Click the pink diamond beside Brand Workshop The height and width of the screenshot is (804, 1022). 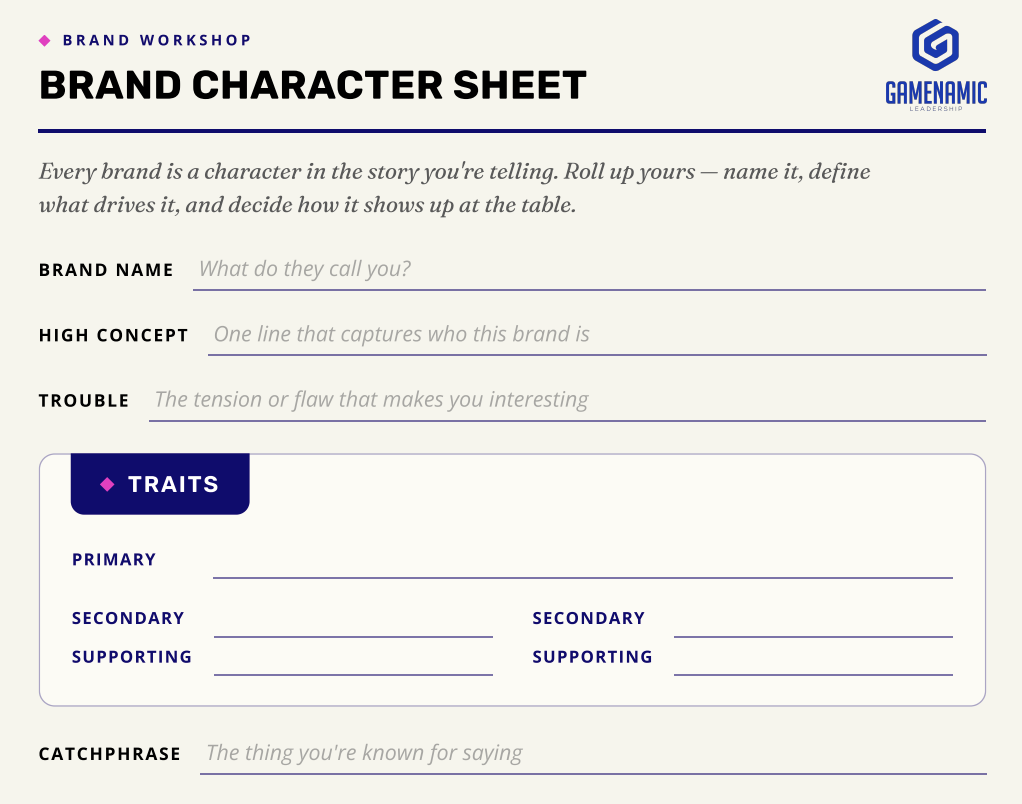45,40
